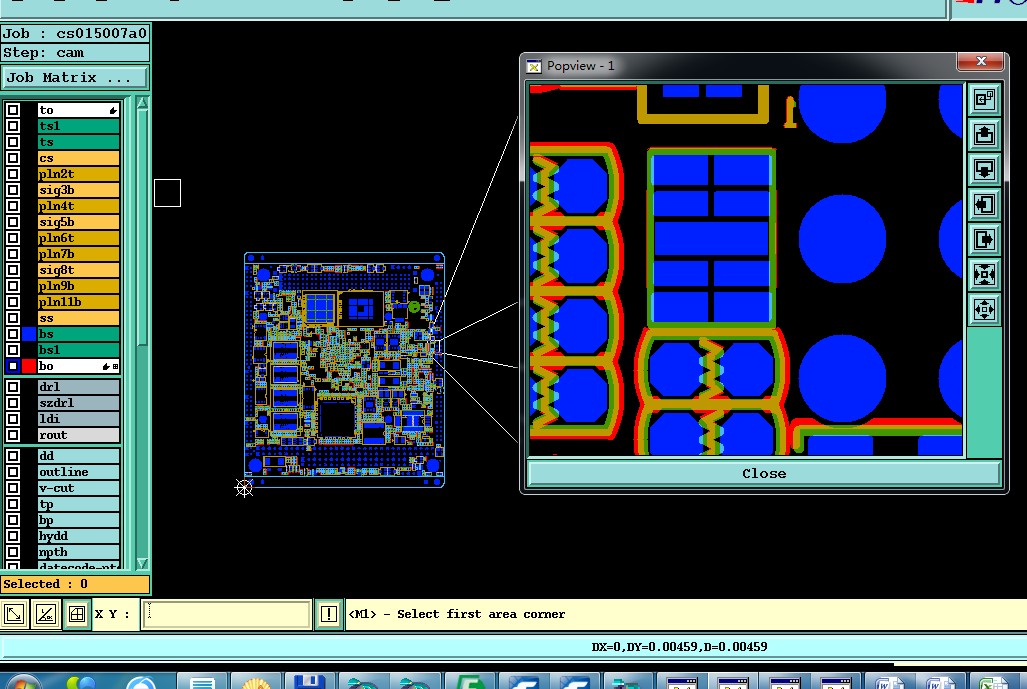Click the layer list scroll up arrow
Screen dimensions: 1027x689
coord(142,103)
